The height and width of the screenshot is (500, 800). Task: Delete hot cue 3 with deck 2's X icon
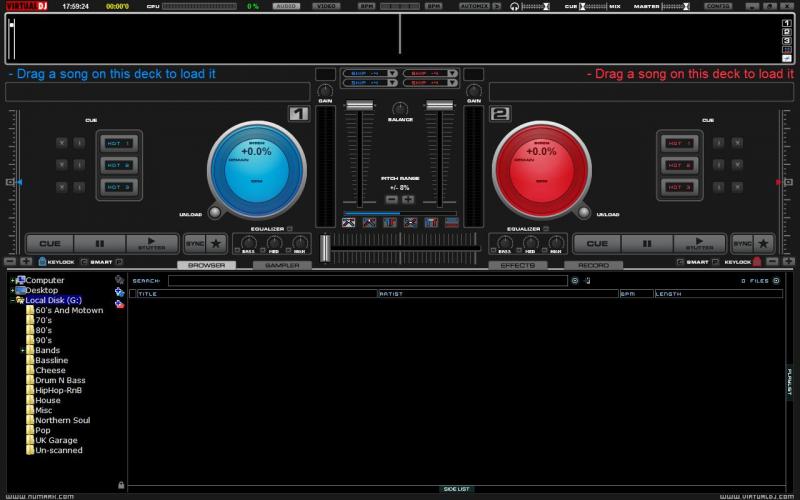[x=737, y=187]
